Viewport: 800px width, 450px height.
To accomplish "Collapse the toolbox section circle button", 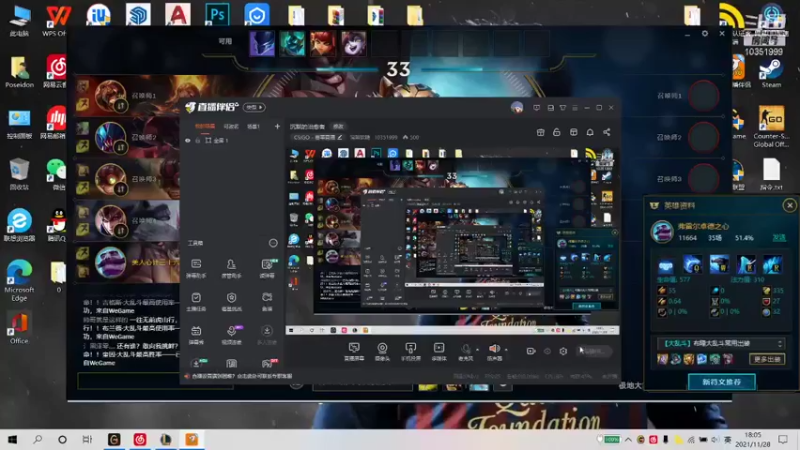I will [273, 243].
